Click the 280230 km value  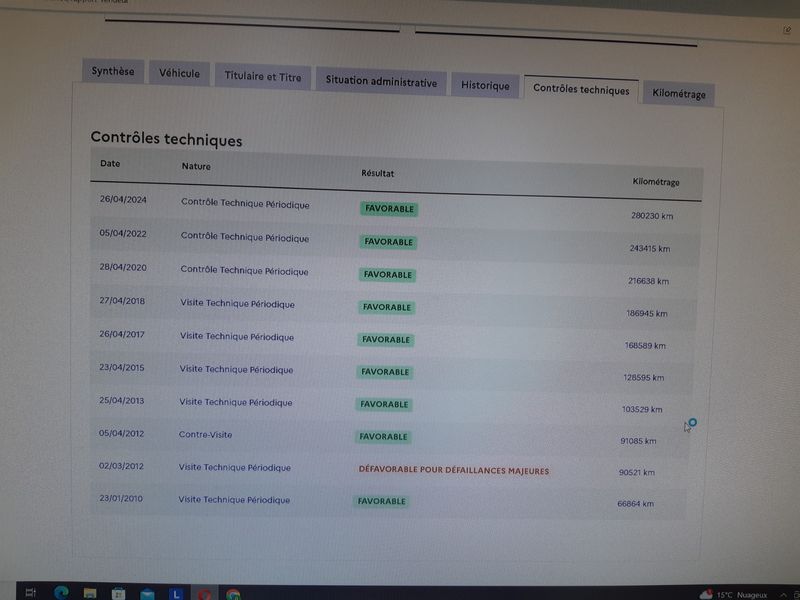coord(652,216)
